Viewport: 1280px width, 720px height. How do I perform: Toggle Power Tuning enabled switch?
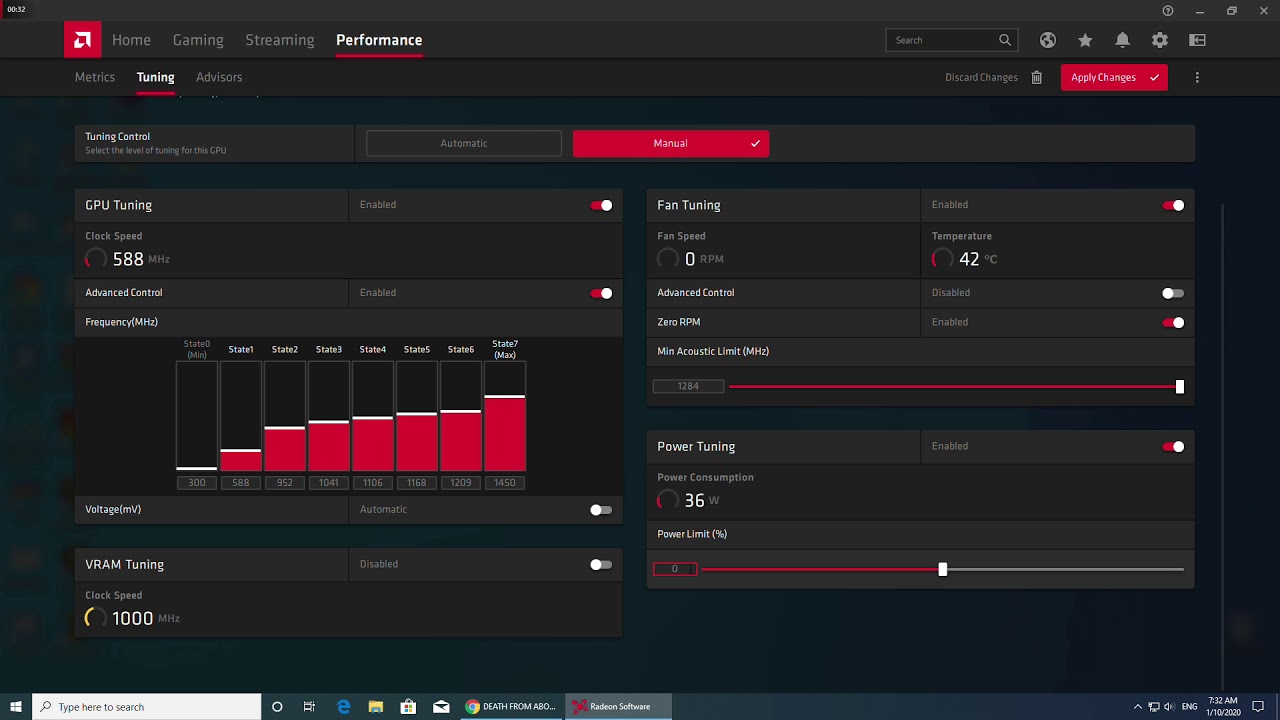pos(1173,447)
